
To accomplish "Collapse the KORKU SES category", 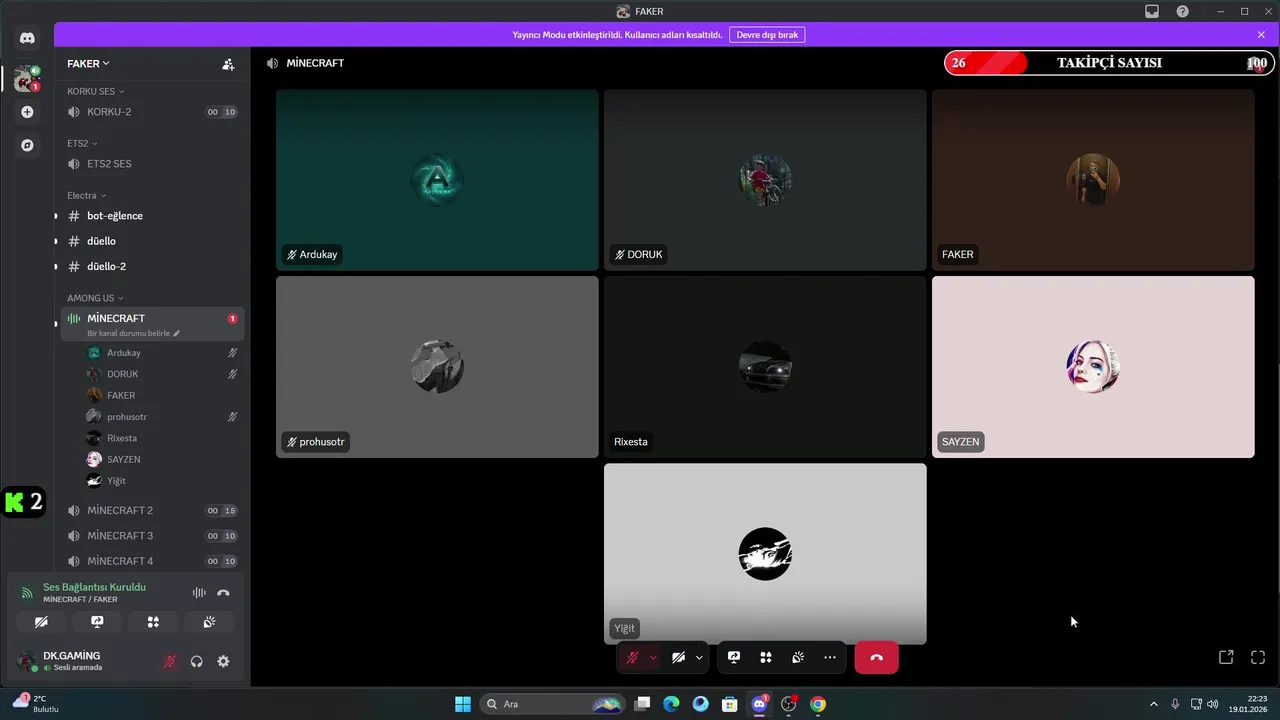I will pos(95,91).
